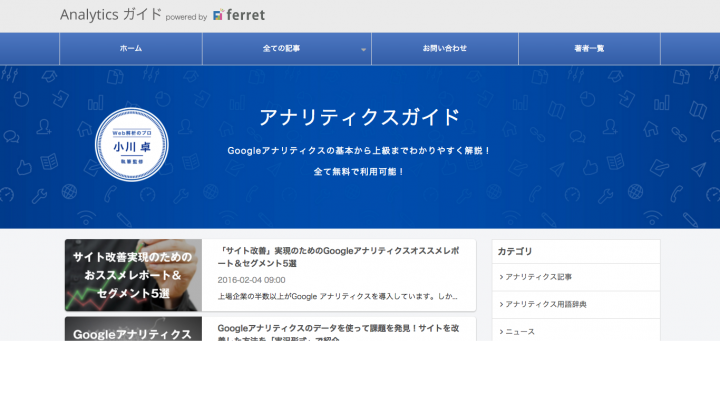Click the Googleアナリティクスの基本から banner subtitle
The image size is (720, 394).
359,151
